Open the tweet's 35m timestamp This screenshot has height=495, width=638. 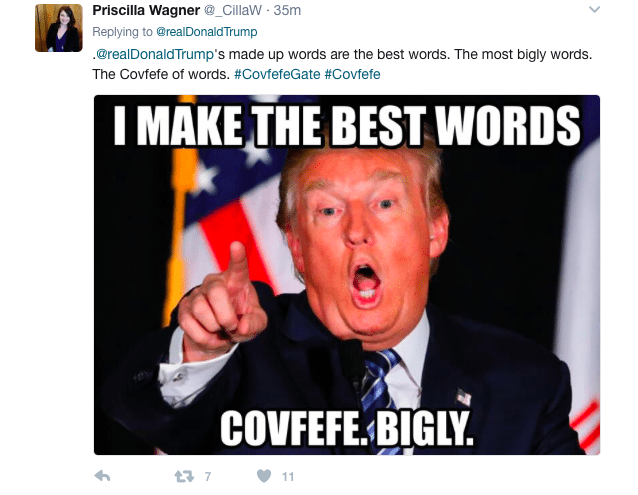tap(287, 11)
